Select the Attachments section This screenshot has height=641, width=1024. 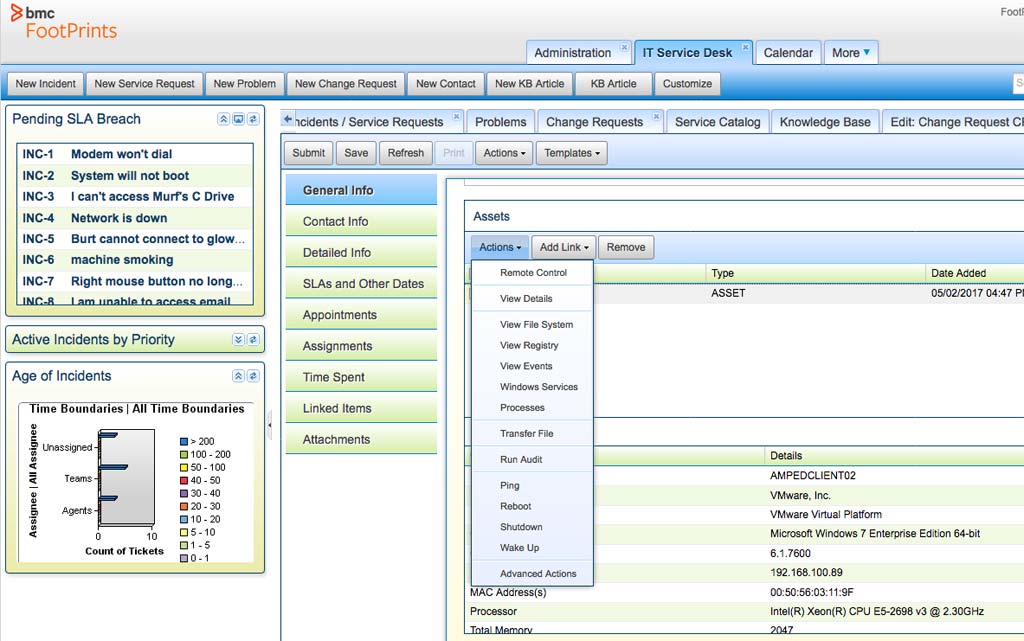pyautogui.click(x=361, y=439)
